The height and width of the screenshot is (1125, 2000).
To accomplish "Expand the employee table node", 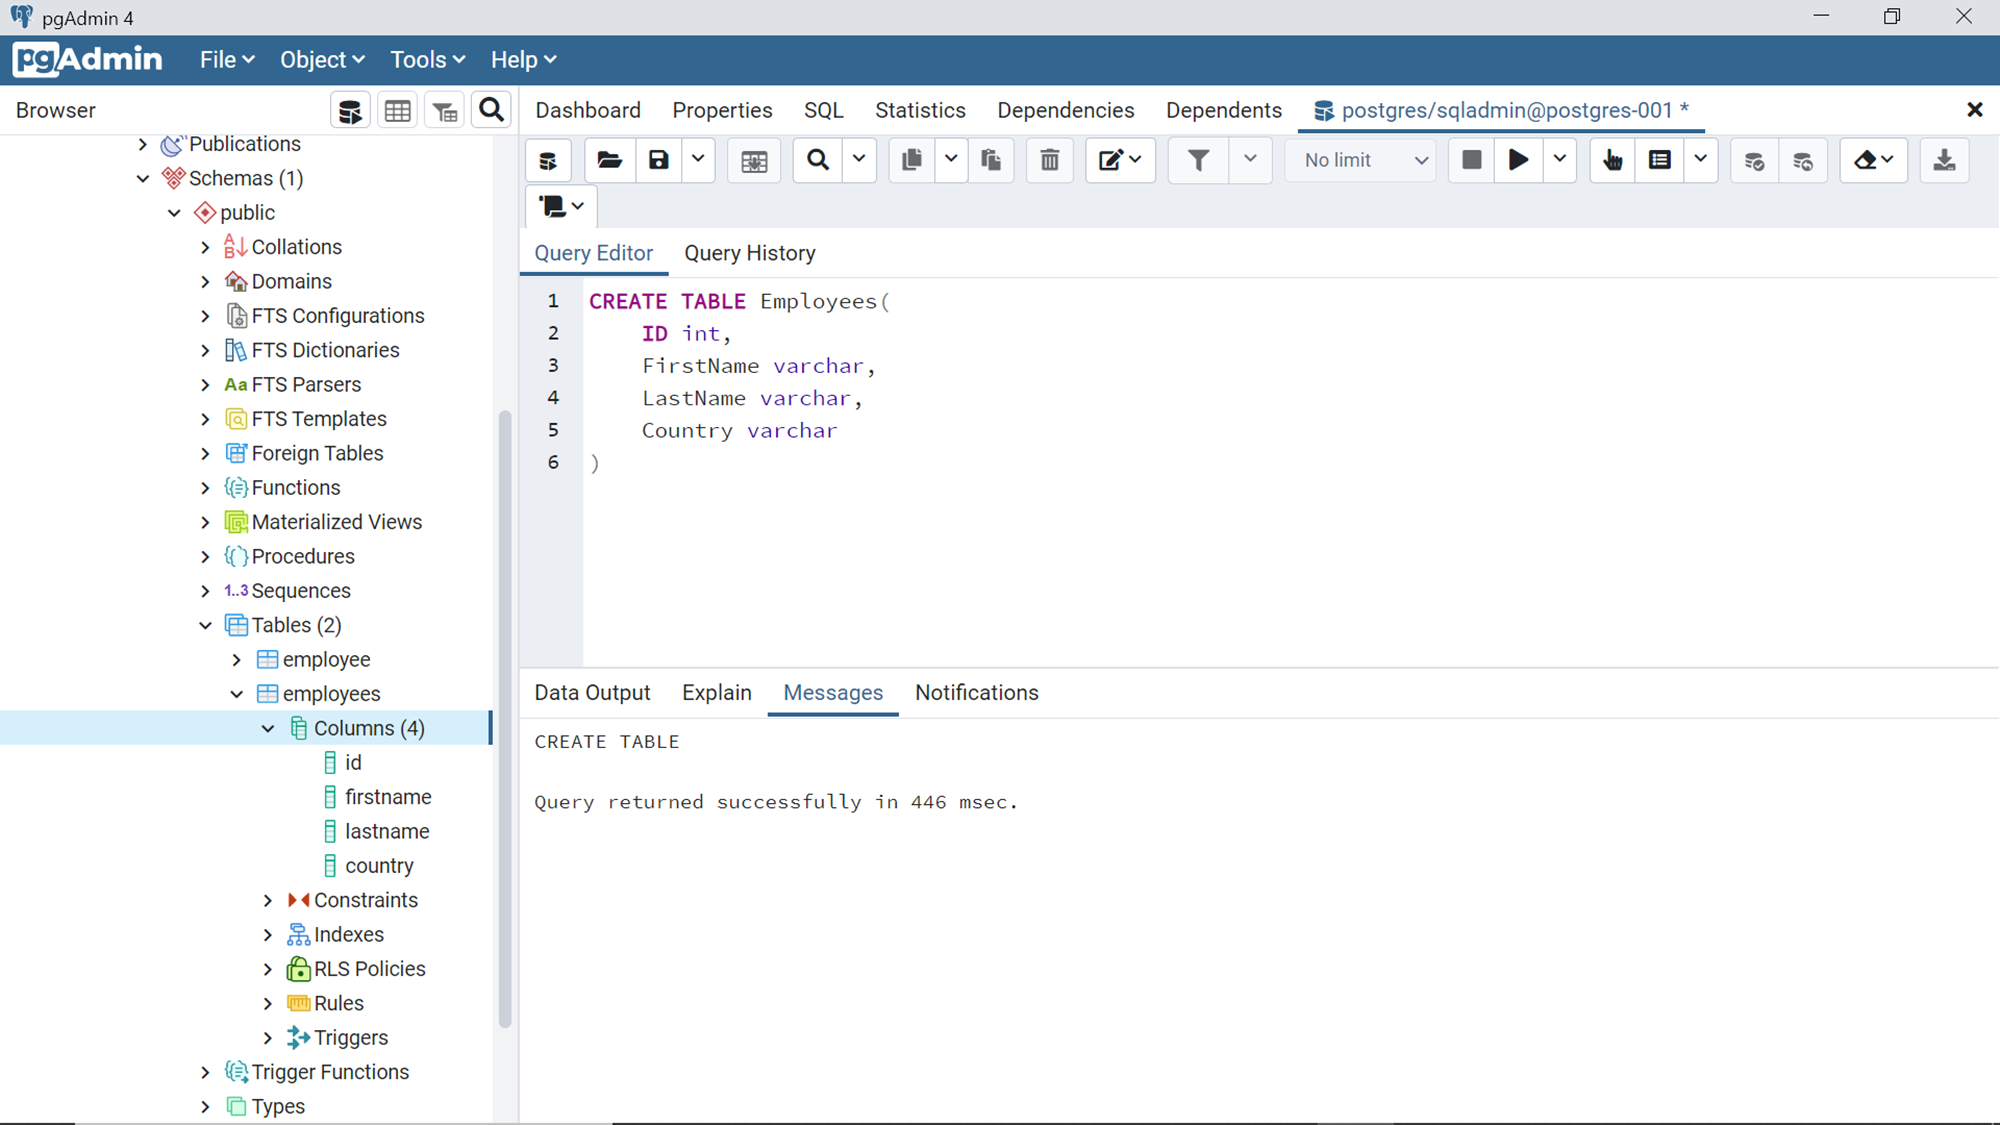I will (237, 660).
